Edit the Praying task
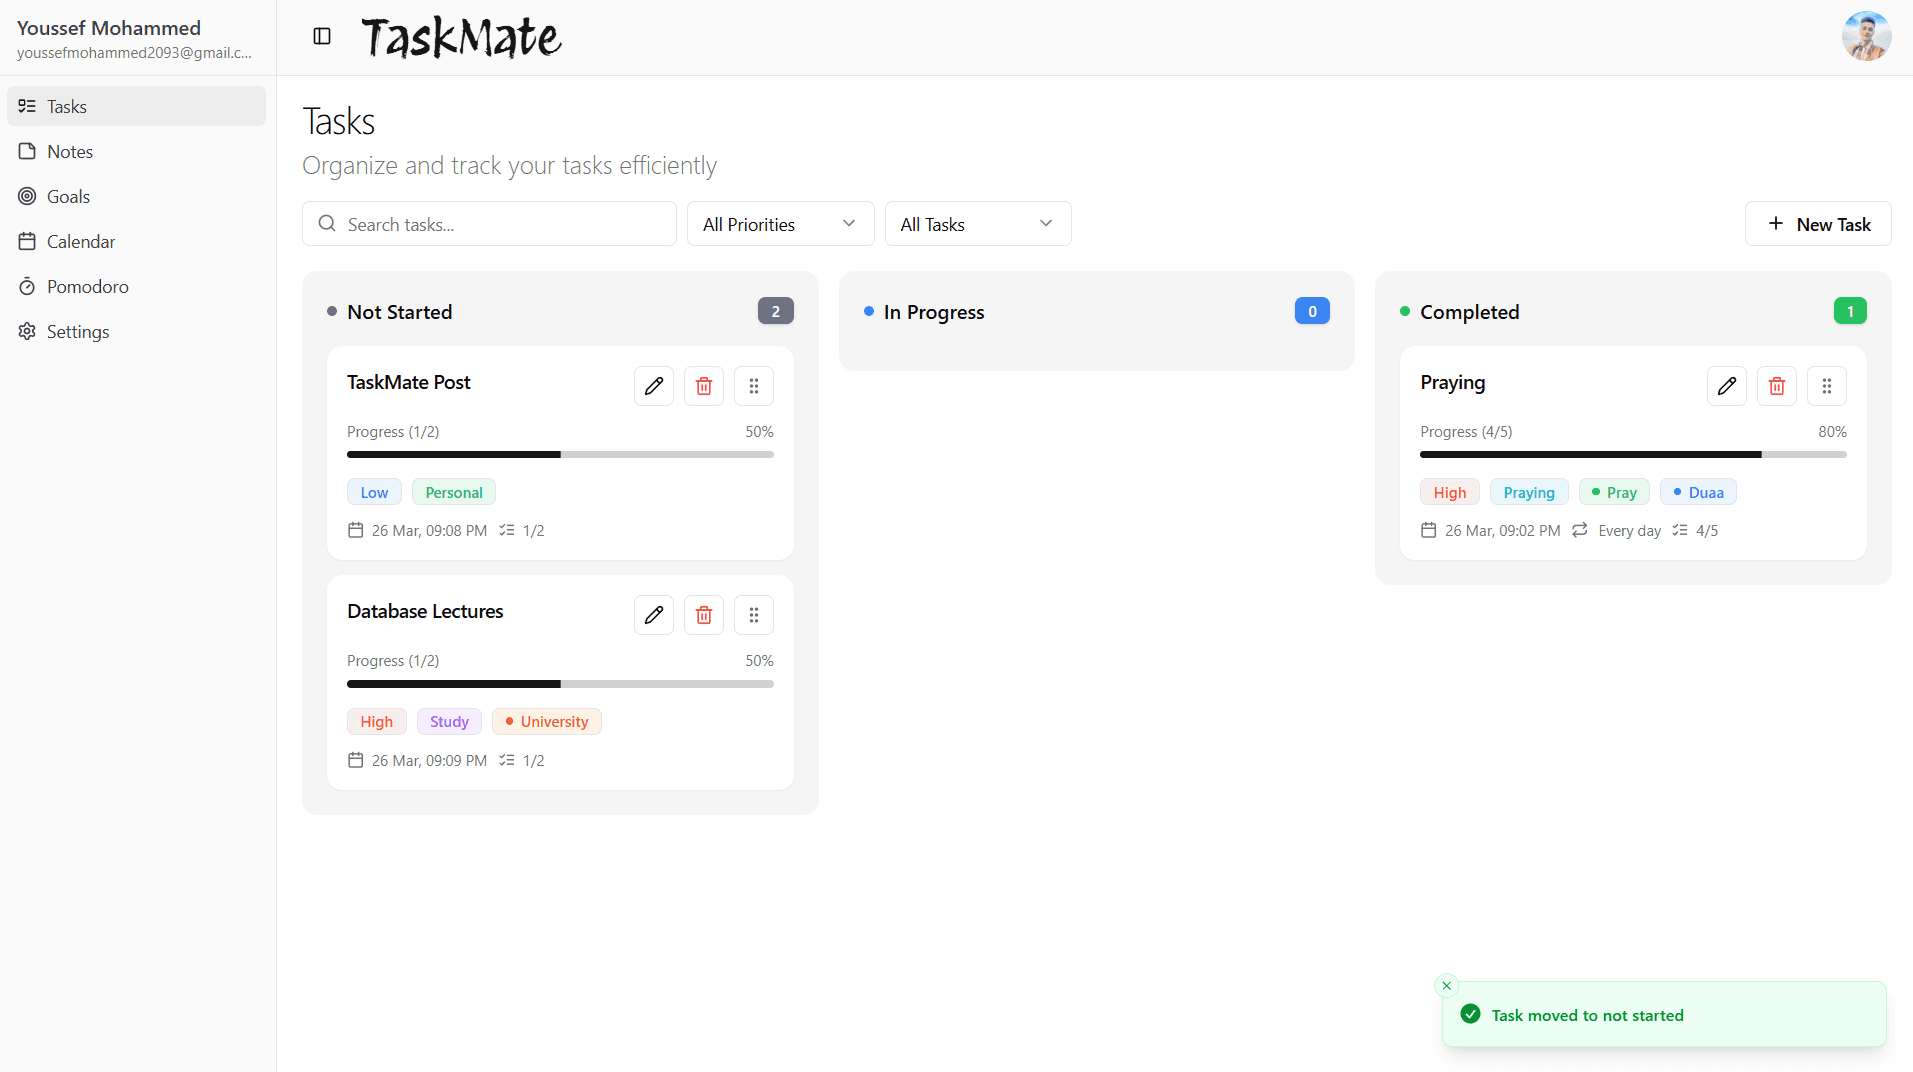 coord(1726,385)
